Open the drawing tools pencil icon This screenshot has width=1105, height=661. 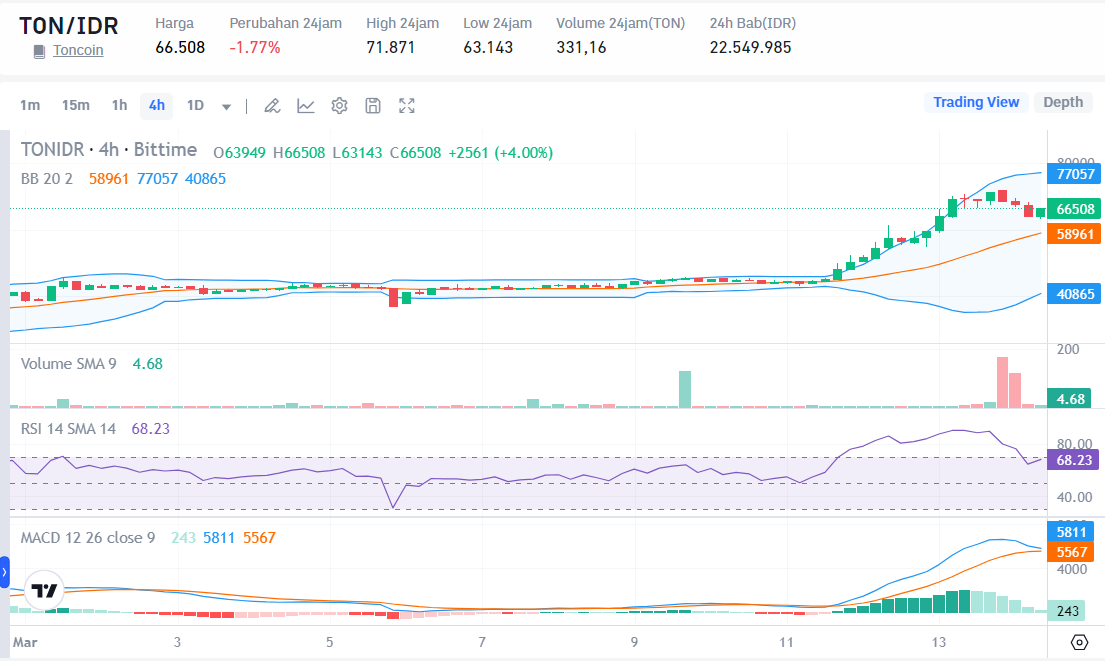point(272,106)
